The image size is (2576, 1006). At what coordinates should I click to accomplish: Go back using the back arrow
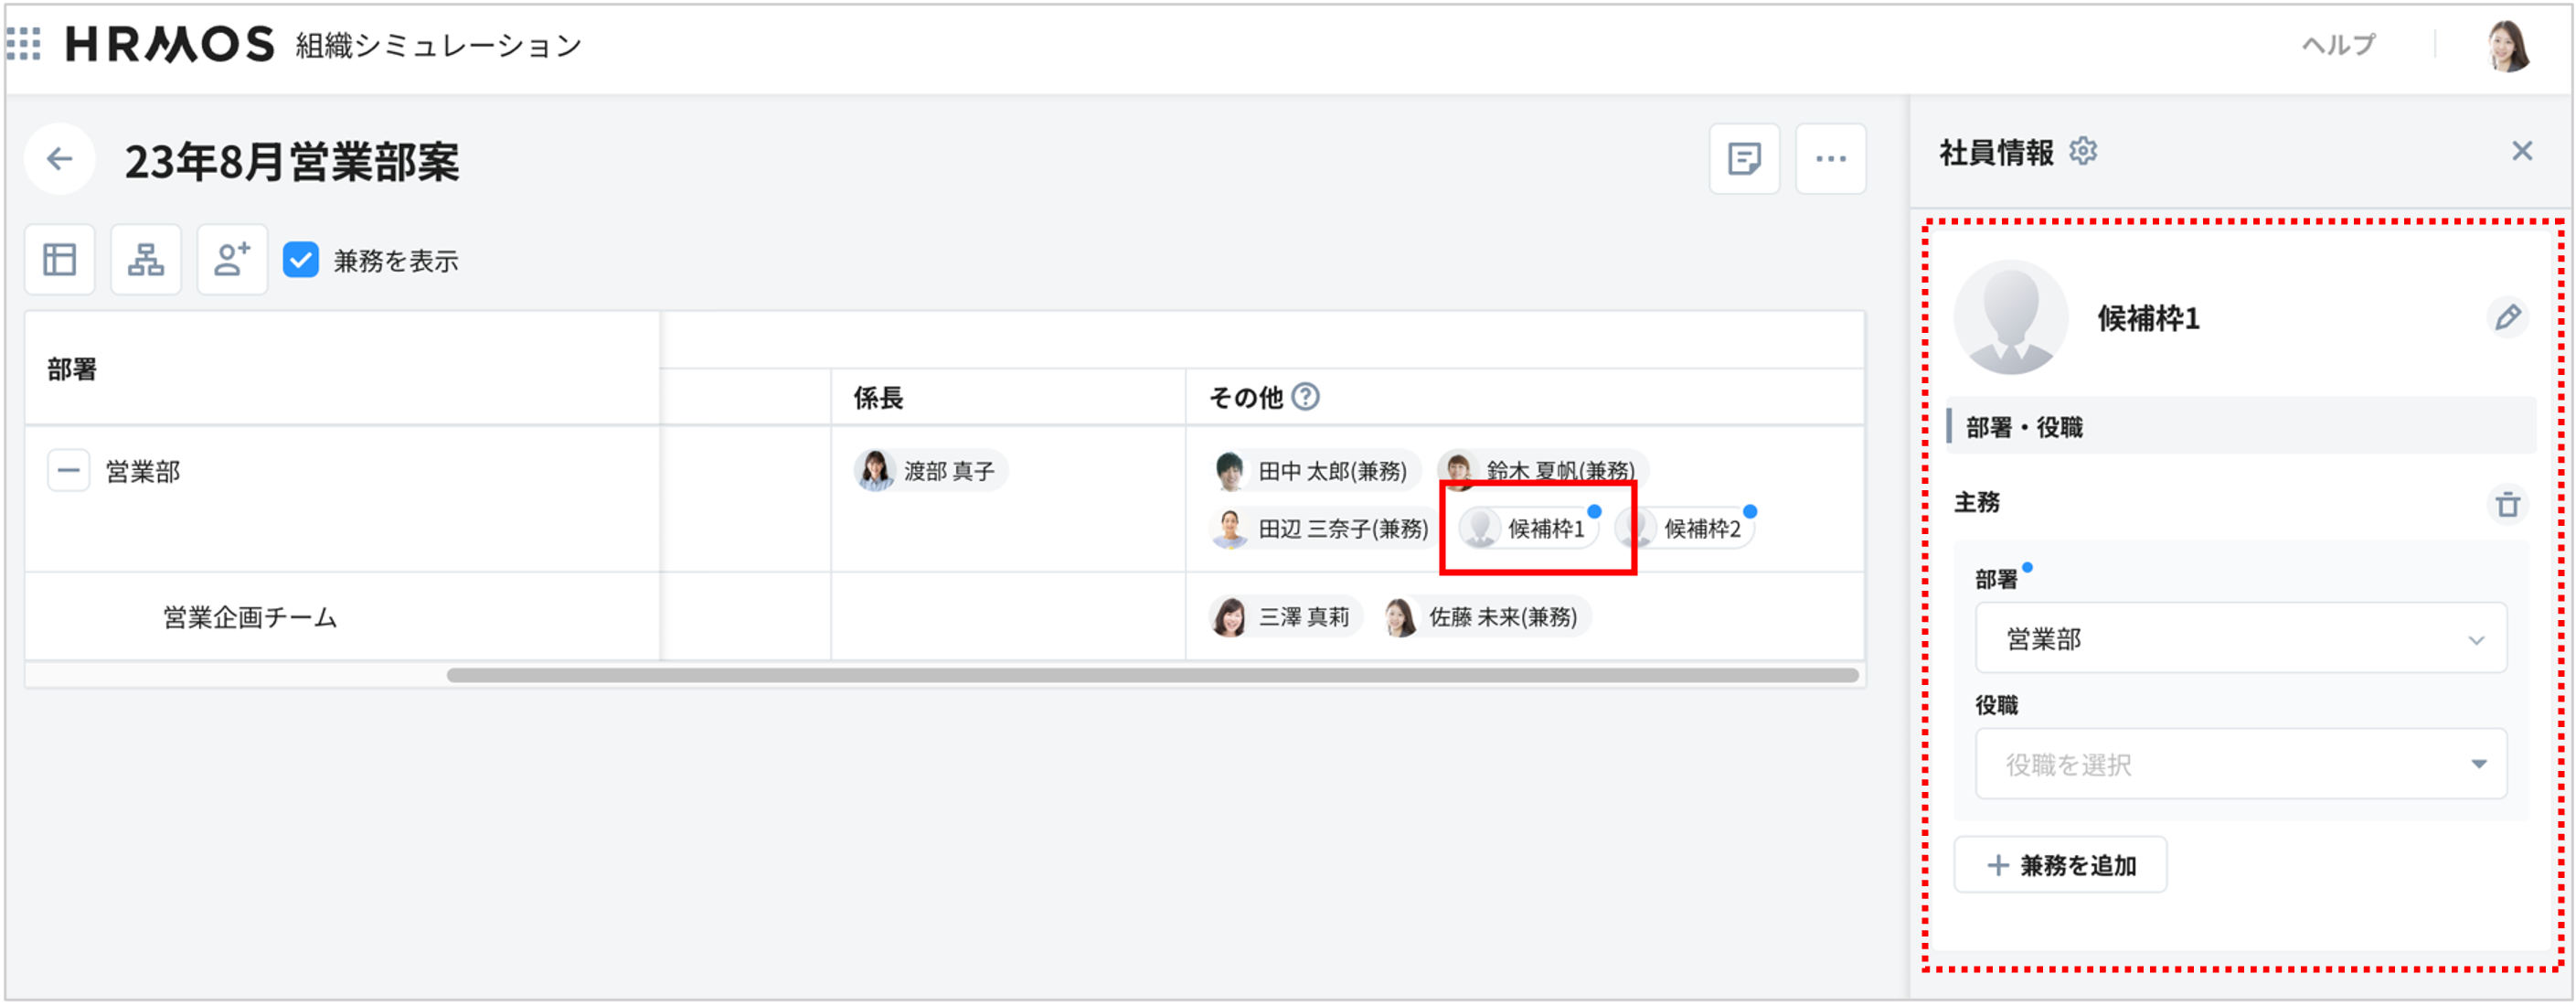tap(59, 158)
